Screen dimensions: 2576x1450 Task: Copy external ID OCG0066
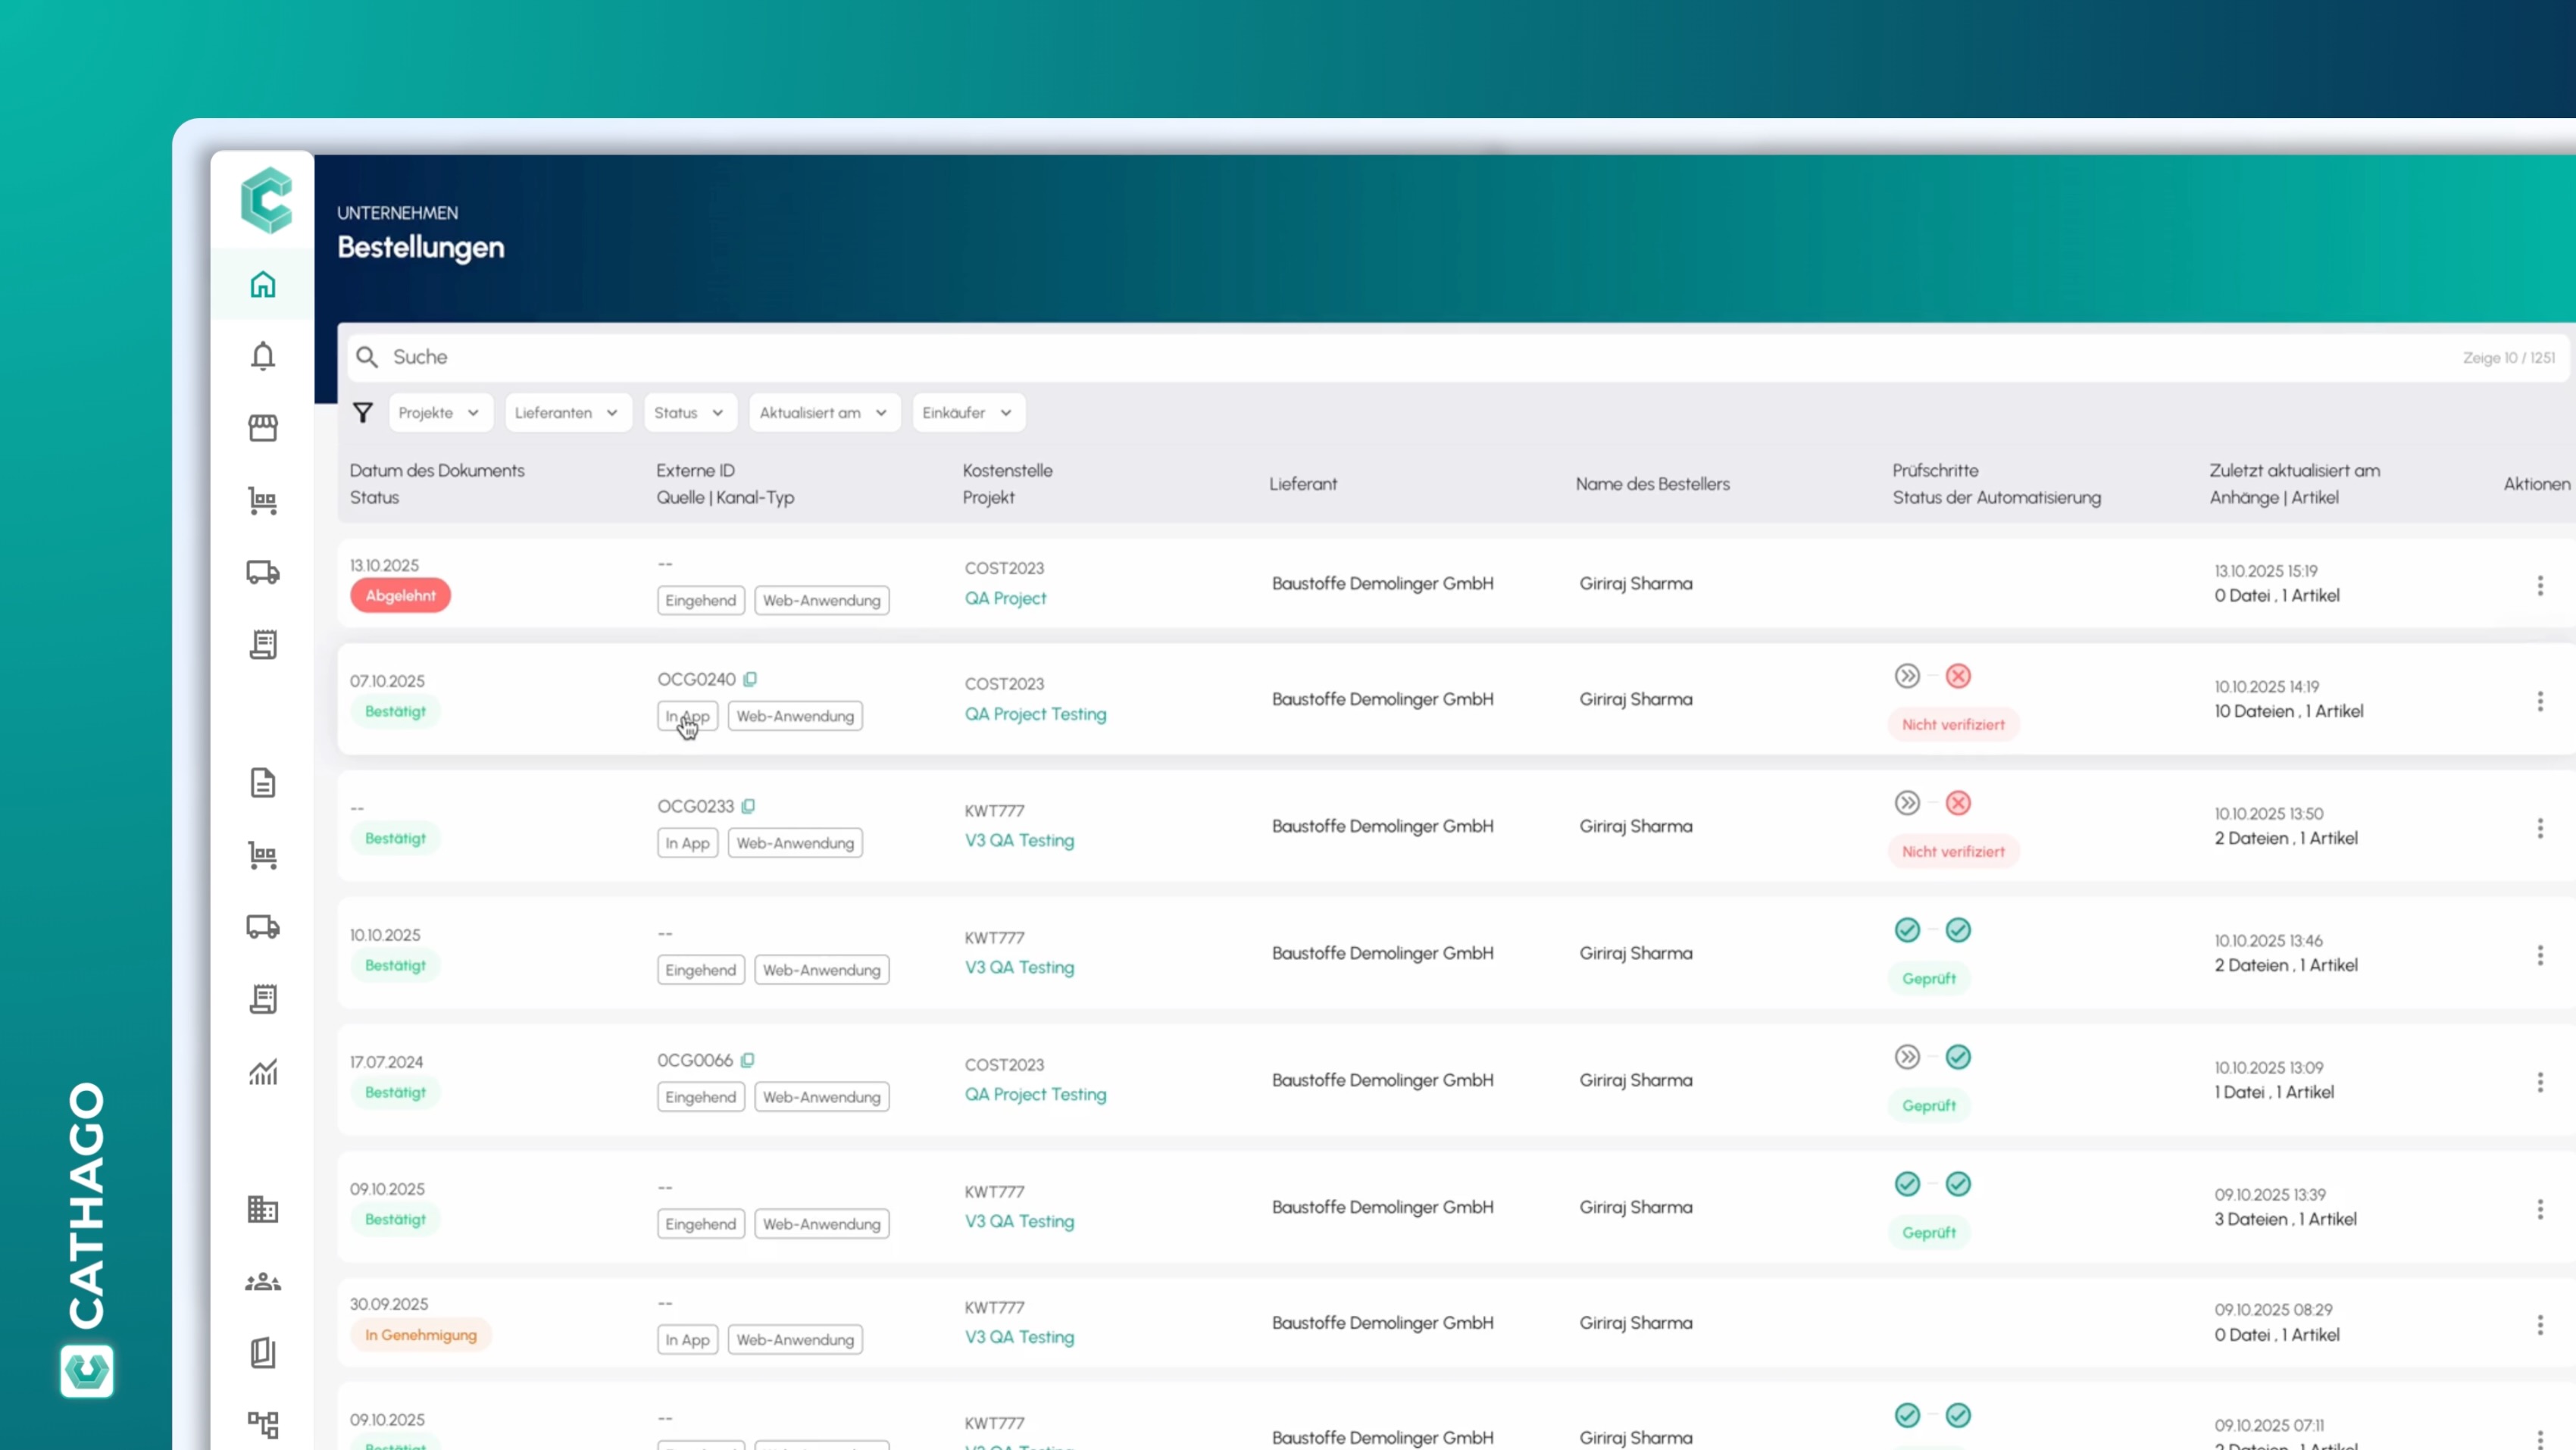point(748,1060)
